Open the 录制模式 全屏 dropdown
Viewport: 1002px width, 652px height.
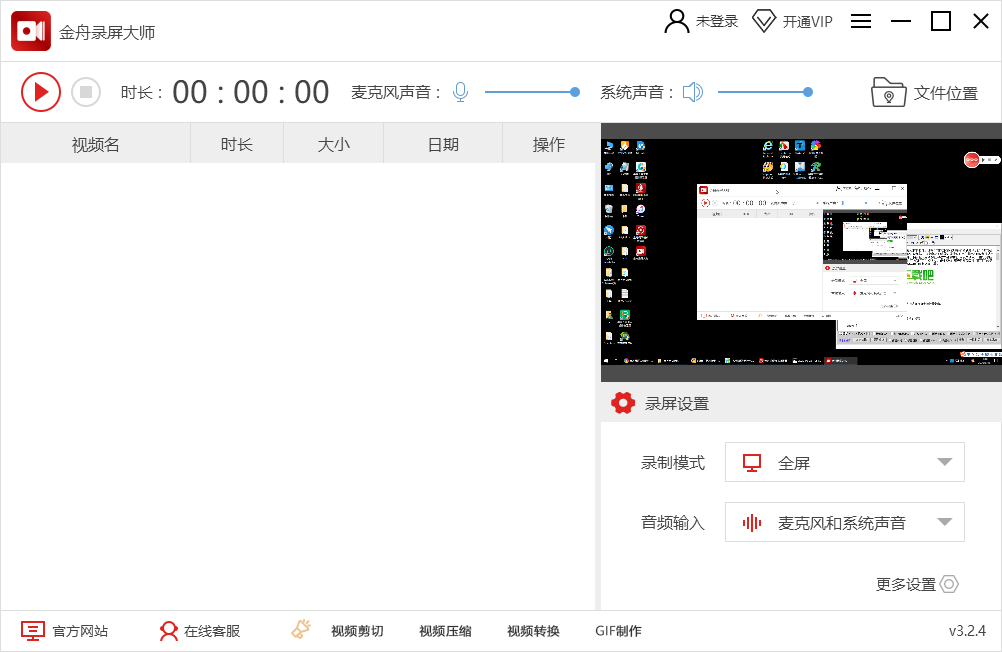coord(844,462)
